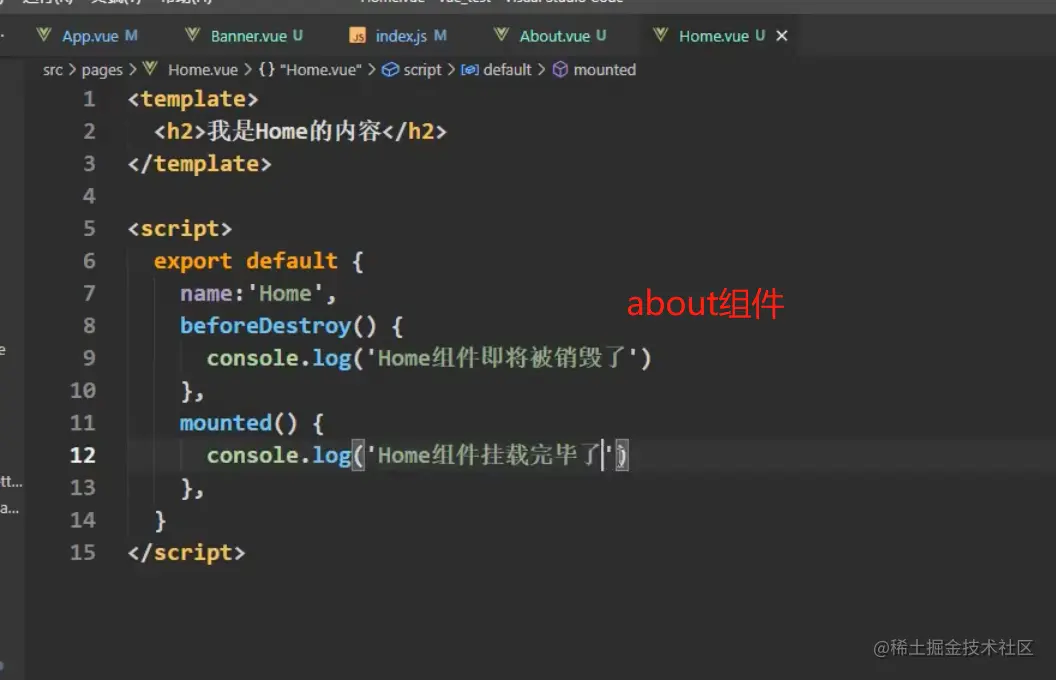Click the name:'Home' property line
The width and height of the screenshot is (1056, 680).
(x=258, y=294)
